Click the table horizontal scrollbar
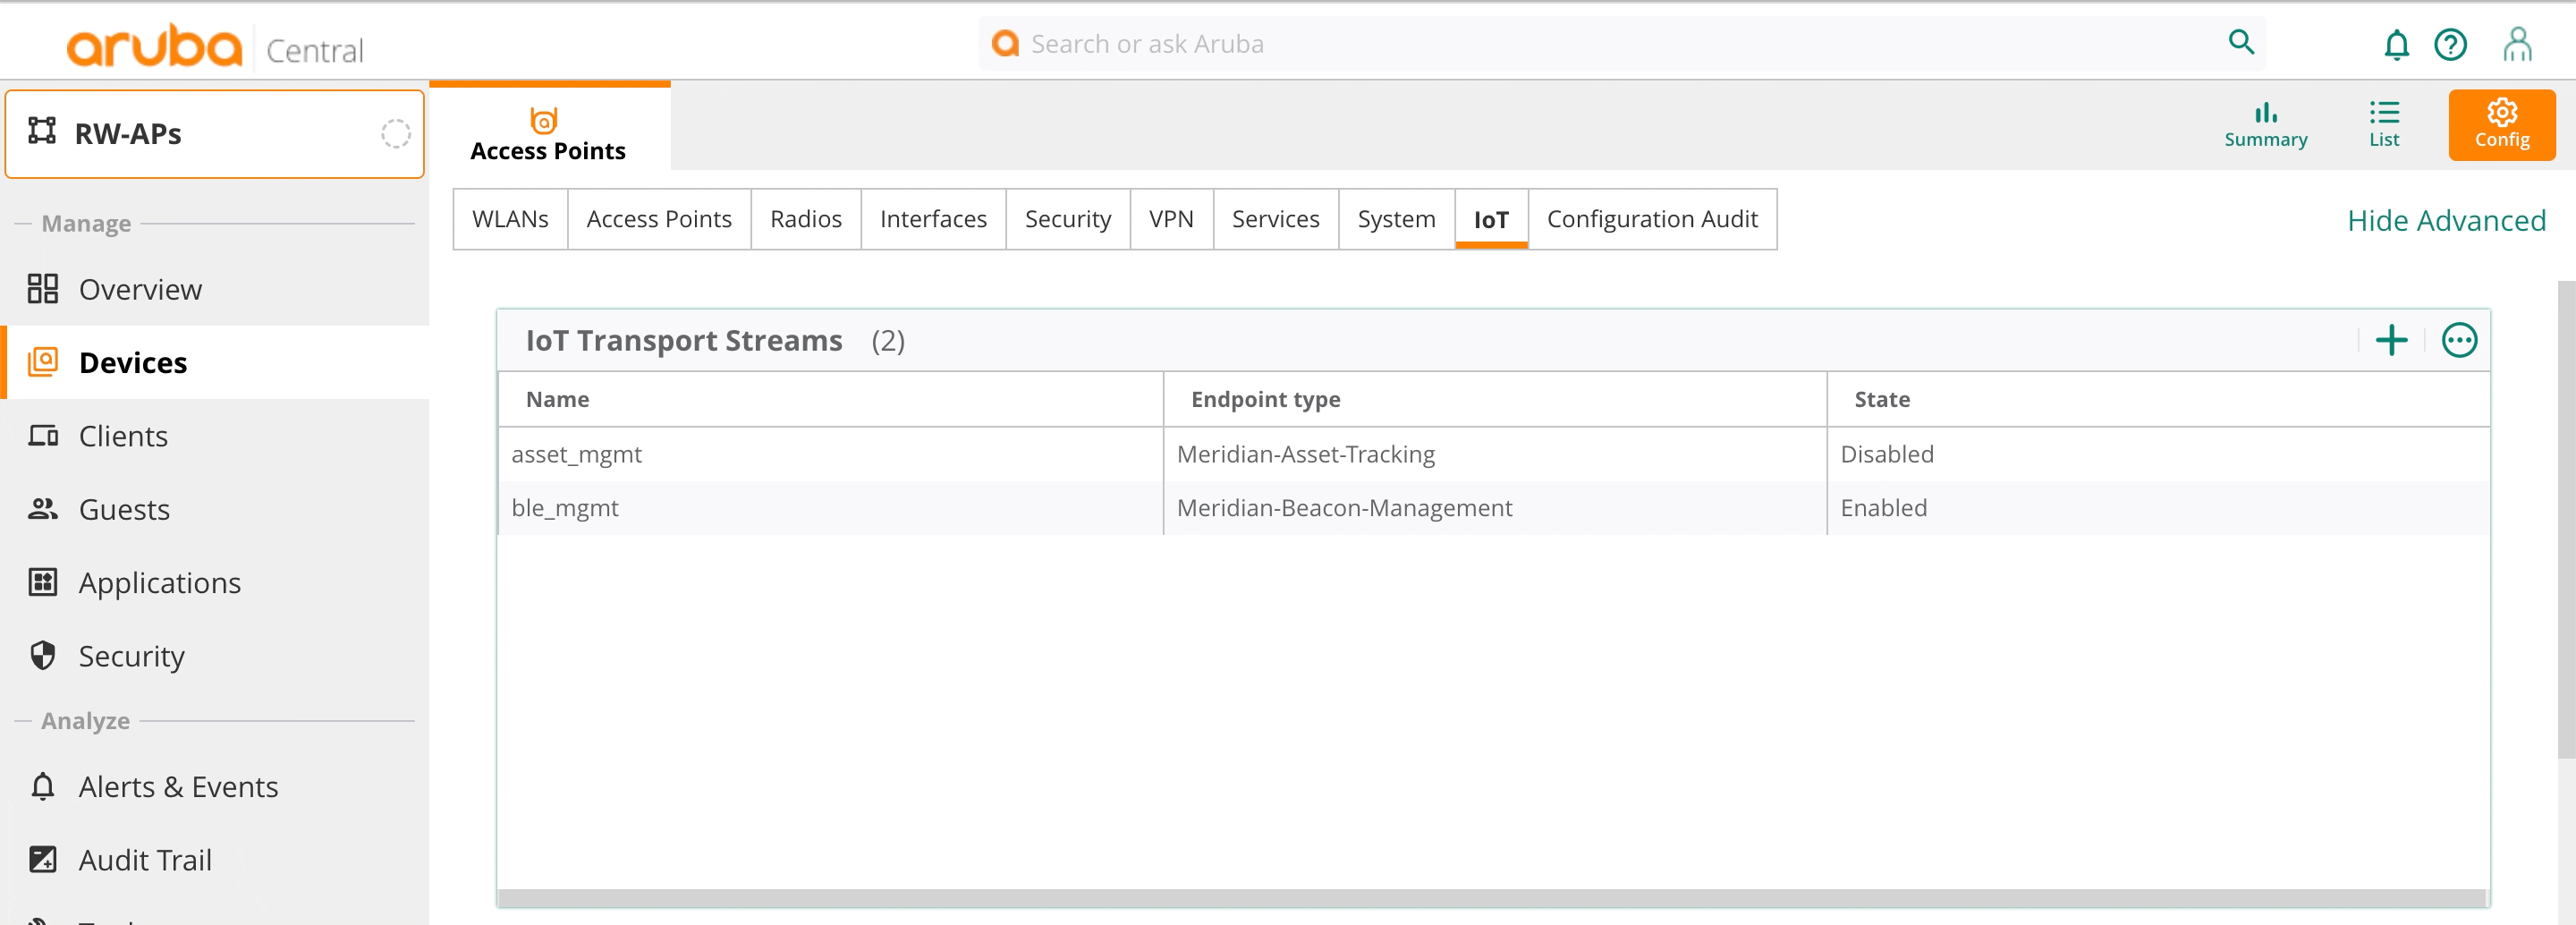2576x925 pixels. [1492, 898]
